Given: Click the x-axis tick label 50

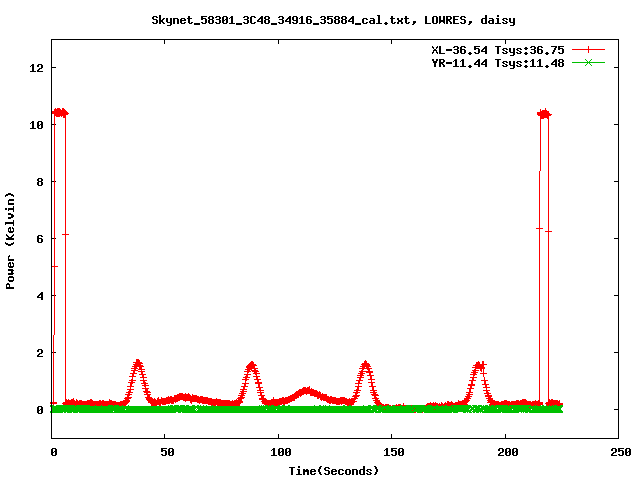Looking at the screenshot, I should click(x=167, y=452).
